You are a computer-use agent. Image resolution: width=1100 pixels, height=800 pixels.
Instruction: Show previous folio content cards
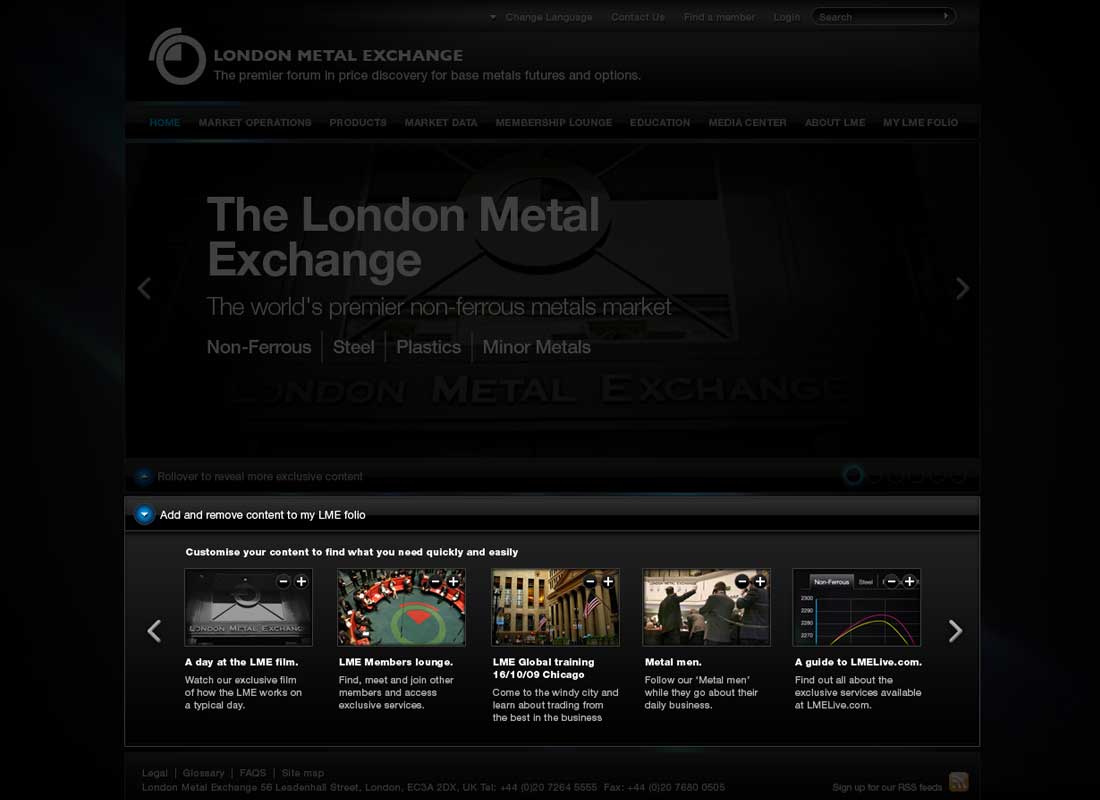point(154,631)
